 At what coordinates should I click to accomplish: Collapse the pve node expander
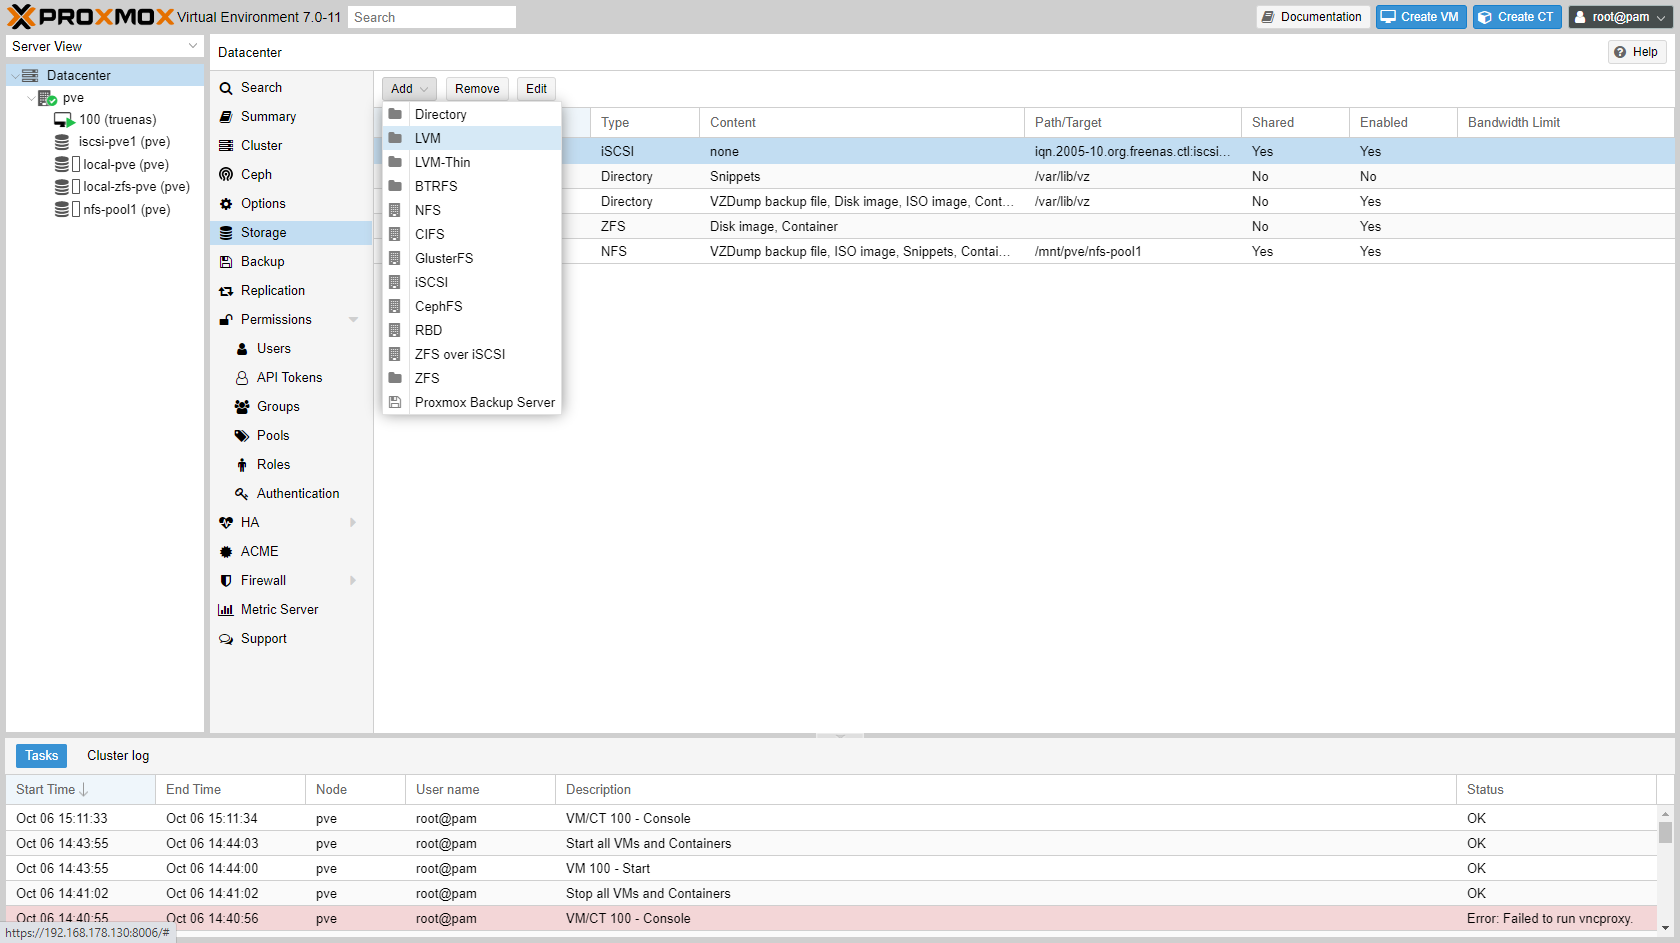pos(31,98)
